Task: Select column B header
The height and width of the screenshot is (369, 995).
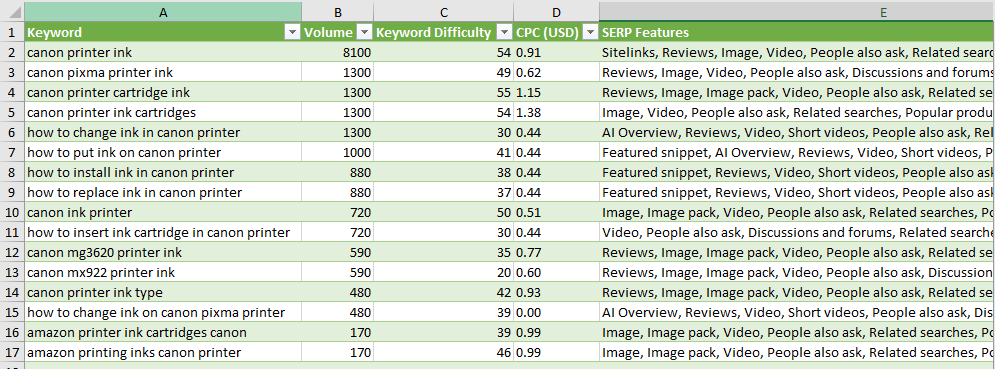Action: click(338, 12)
